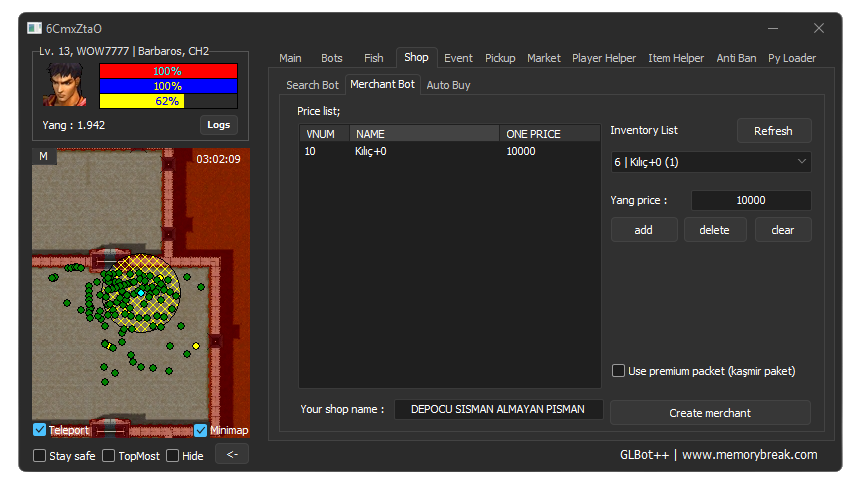Switch to the Main tab
This screenshot has height=498, width=857.
pos(290,58)
